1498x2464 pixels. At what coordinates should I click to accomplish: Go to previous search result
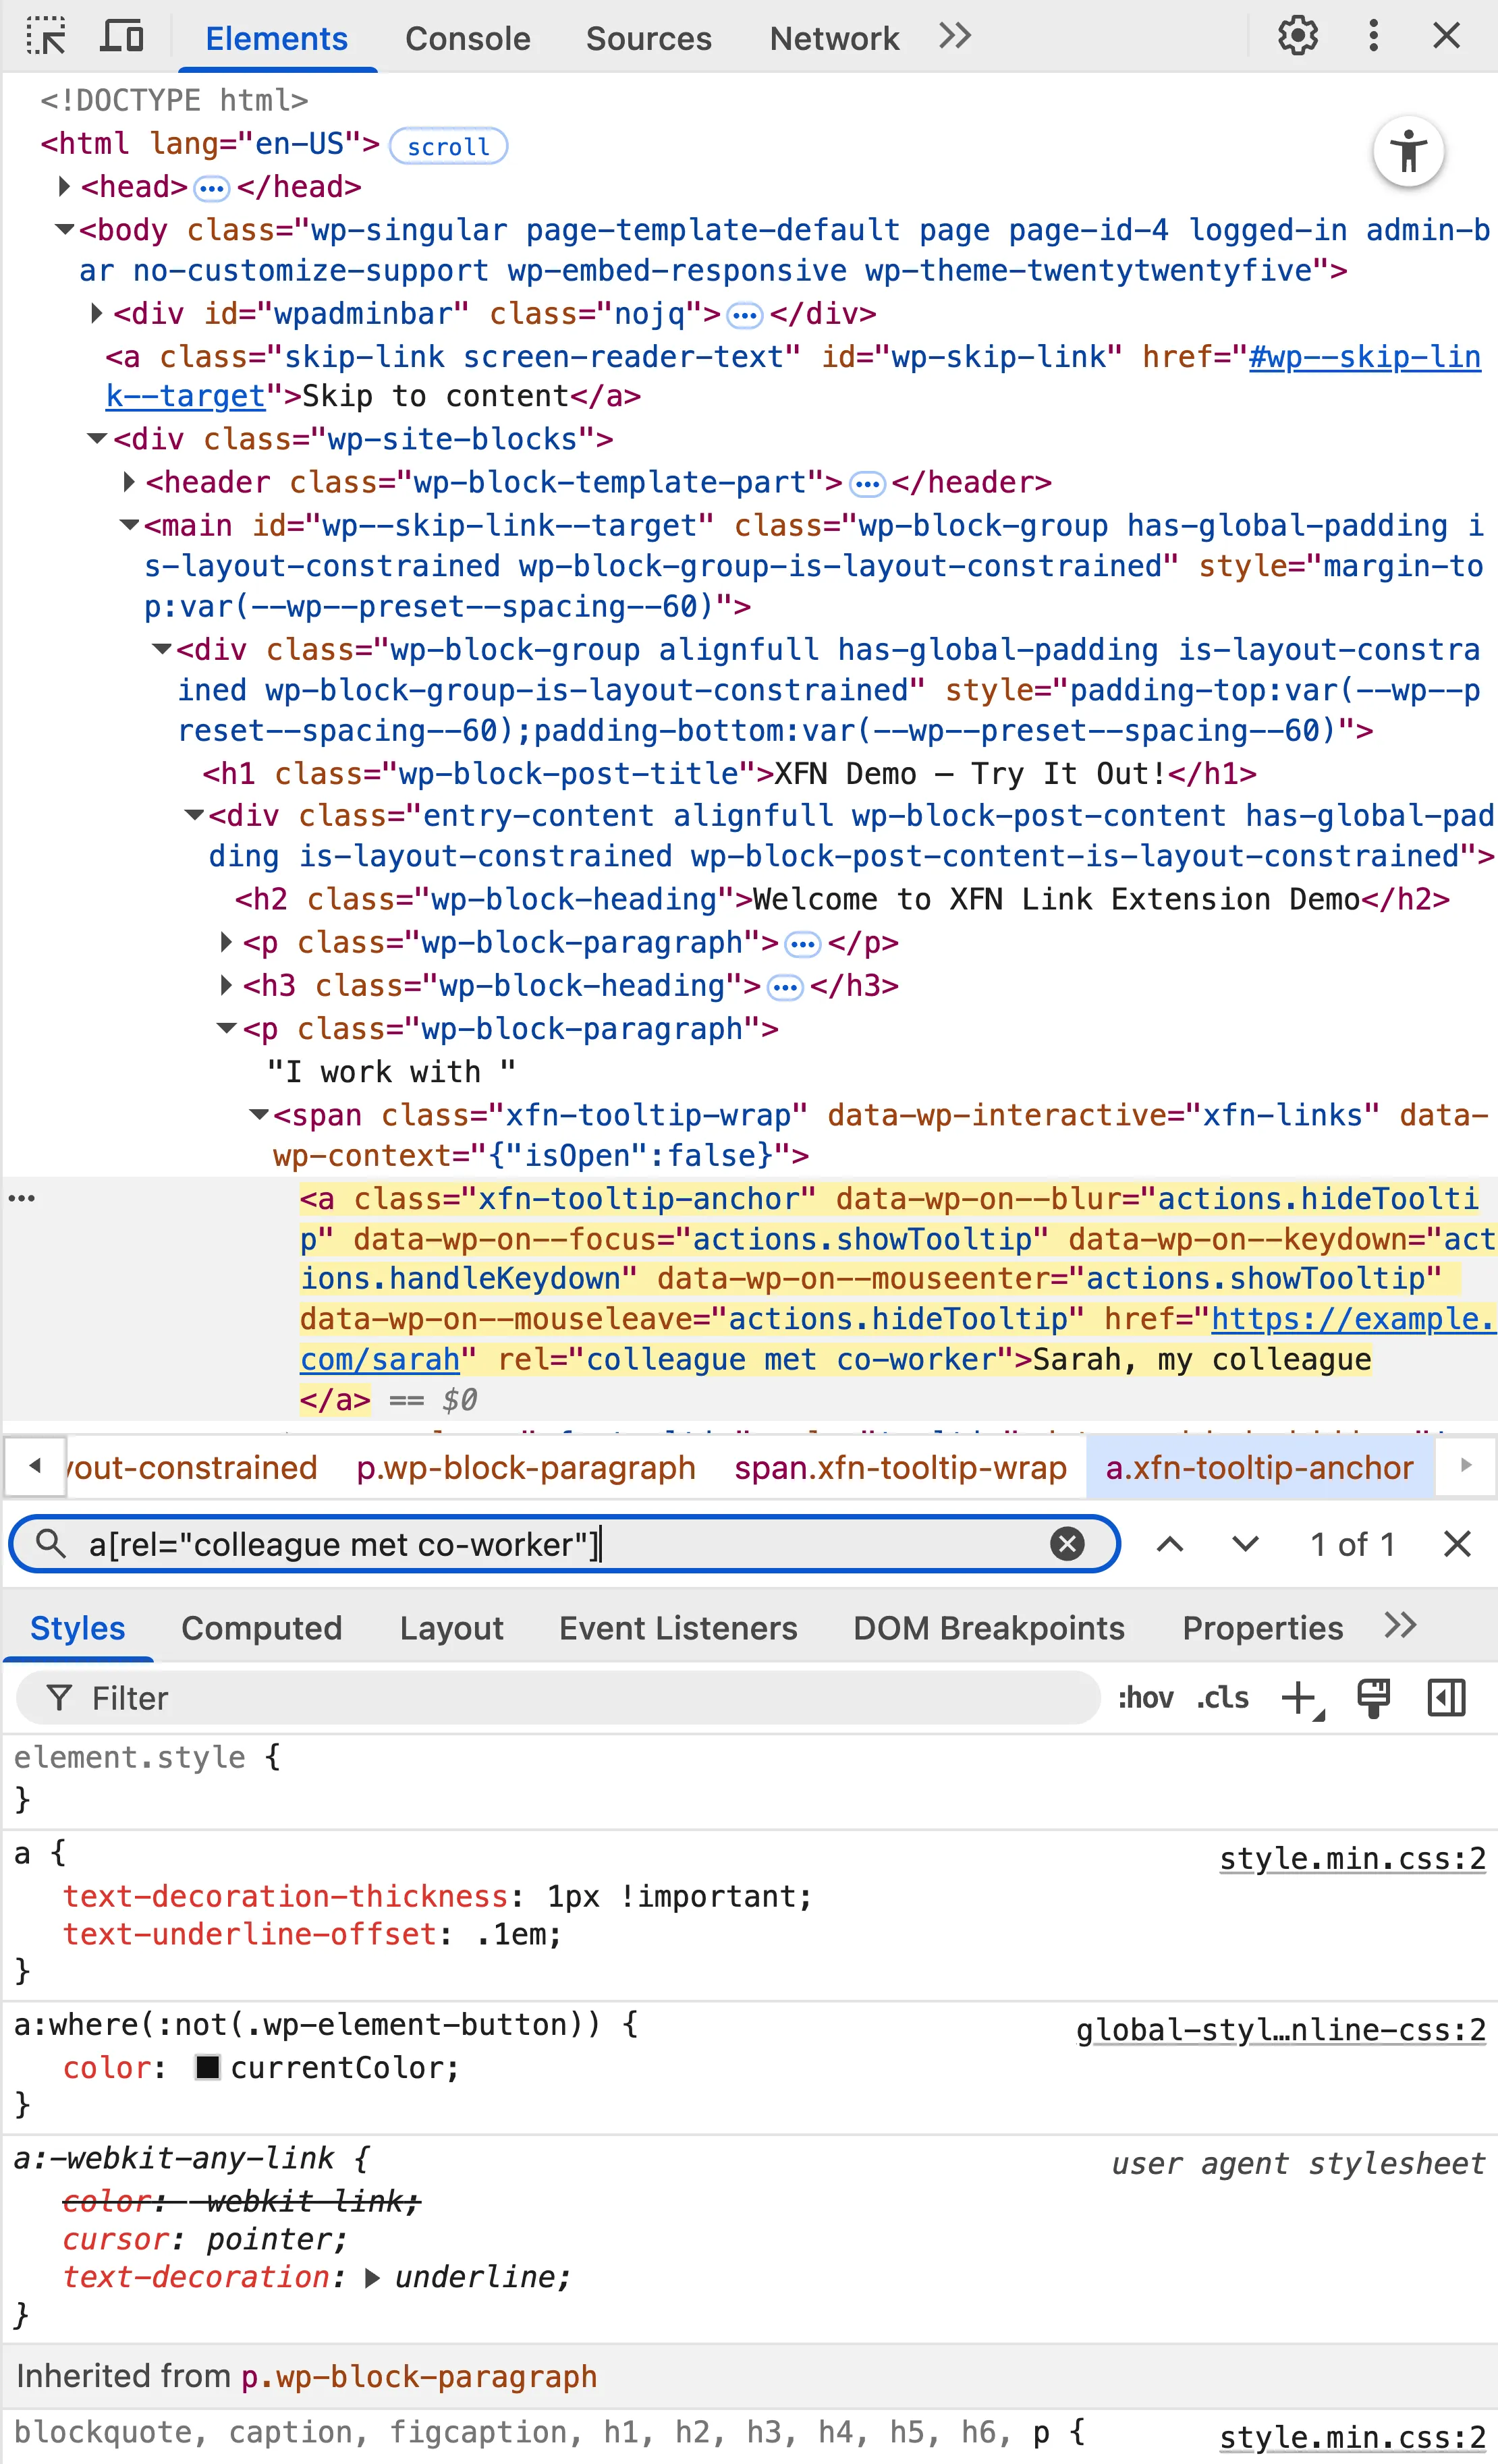(x=1170, y=1544)
